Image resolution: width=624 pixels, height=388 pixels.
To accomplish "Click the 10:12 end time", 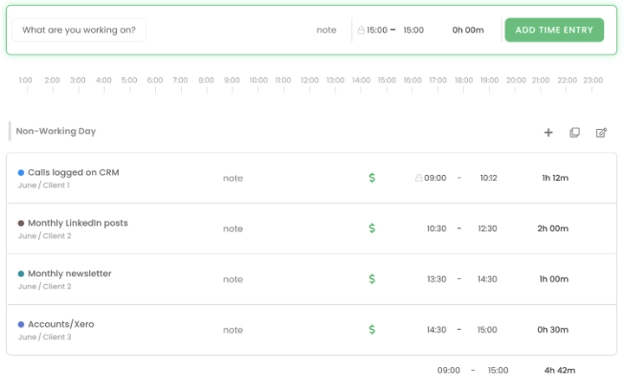I will (x=488, y=178).
